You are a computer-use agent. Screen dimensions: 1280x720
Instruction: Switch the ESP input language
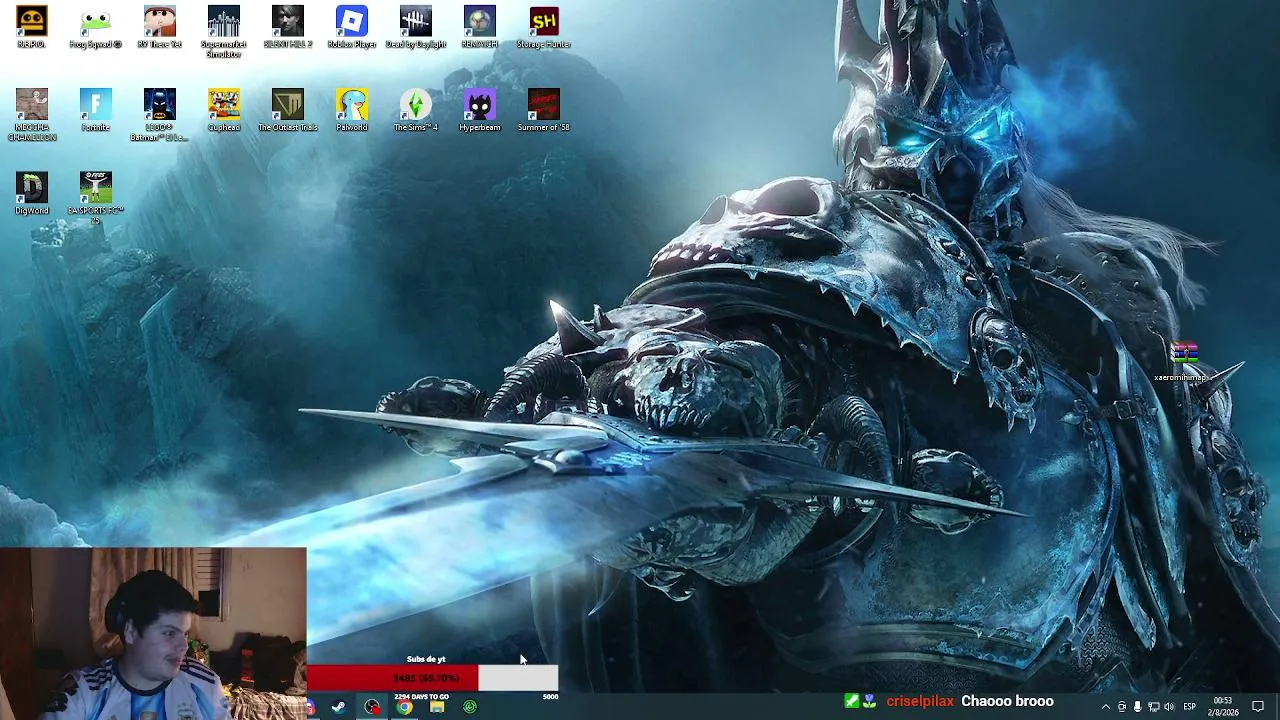click(x=1189, y=707)
